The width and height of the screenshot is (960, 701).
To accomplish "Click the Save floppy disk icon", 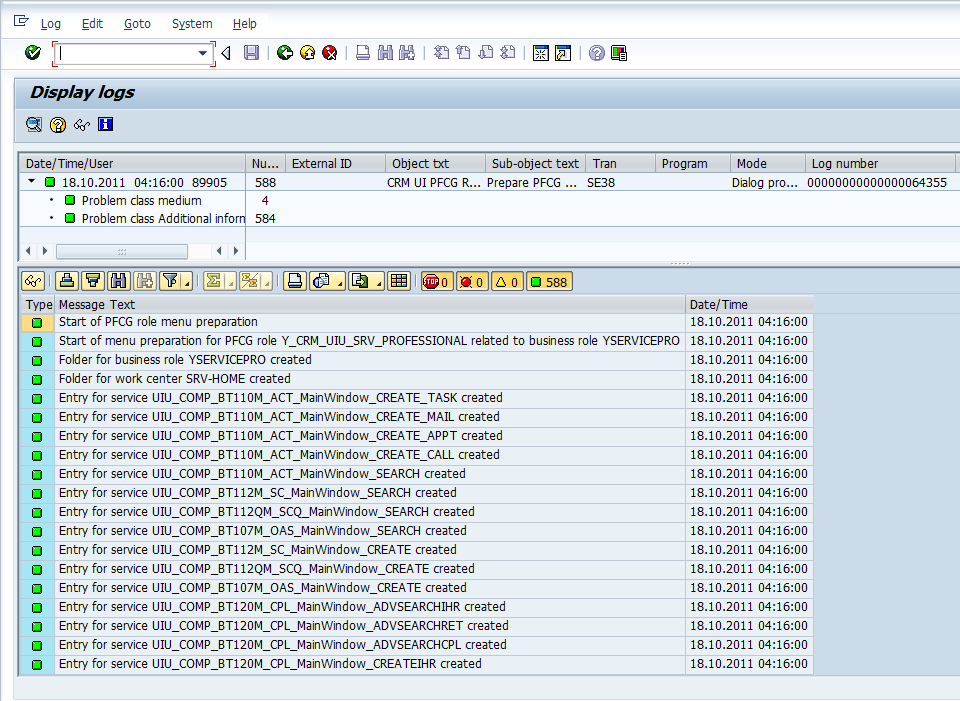I will (251, 53).
